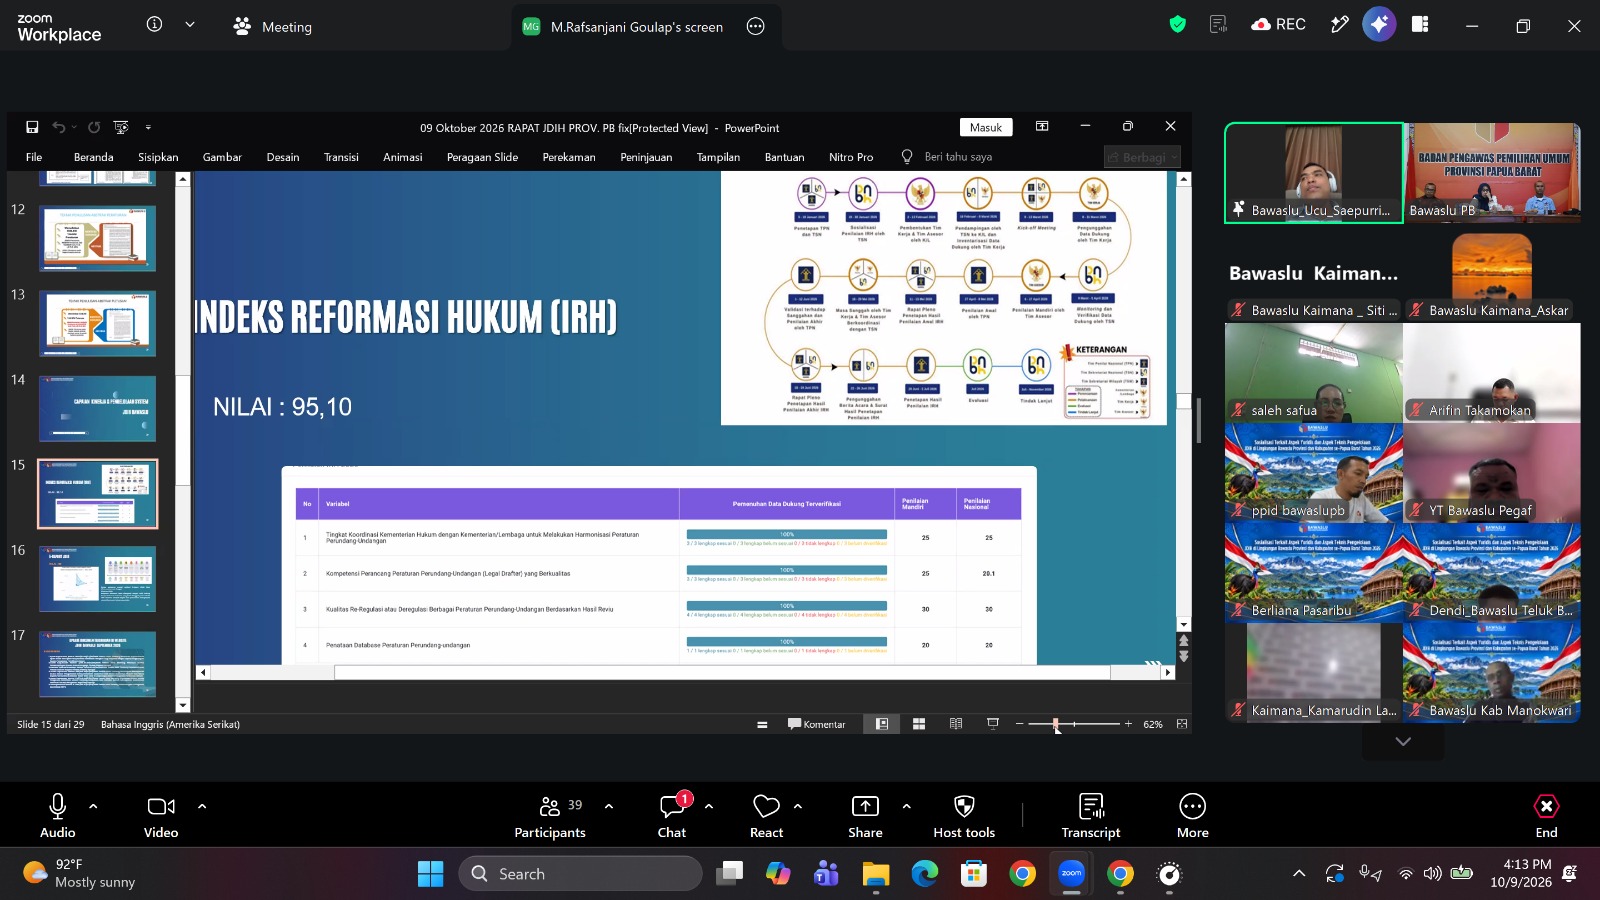Open the More options menu

click(1193, 815)
